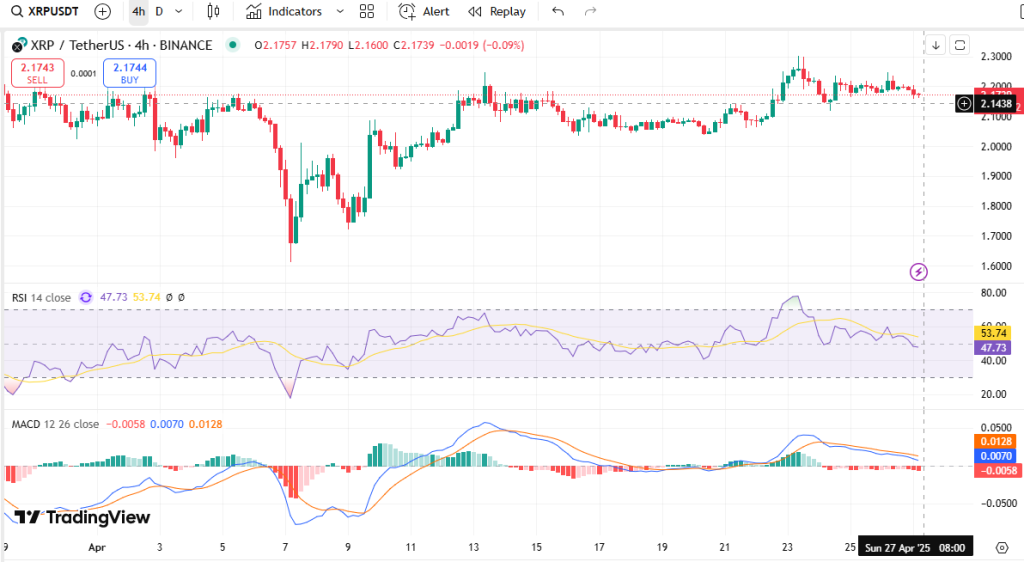Click signal value 0.0128 in legend
Image resolution: width=1024 pixels, height=562 pixels.
point(206,424)
